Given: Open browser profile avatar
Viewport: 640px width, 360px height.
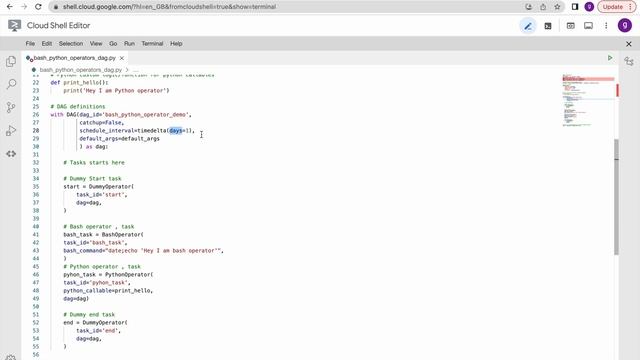Looking at the screenshot, I should pyautogui.click(x=589, y=7).
